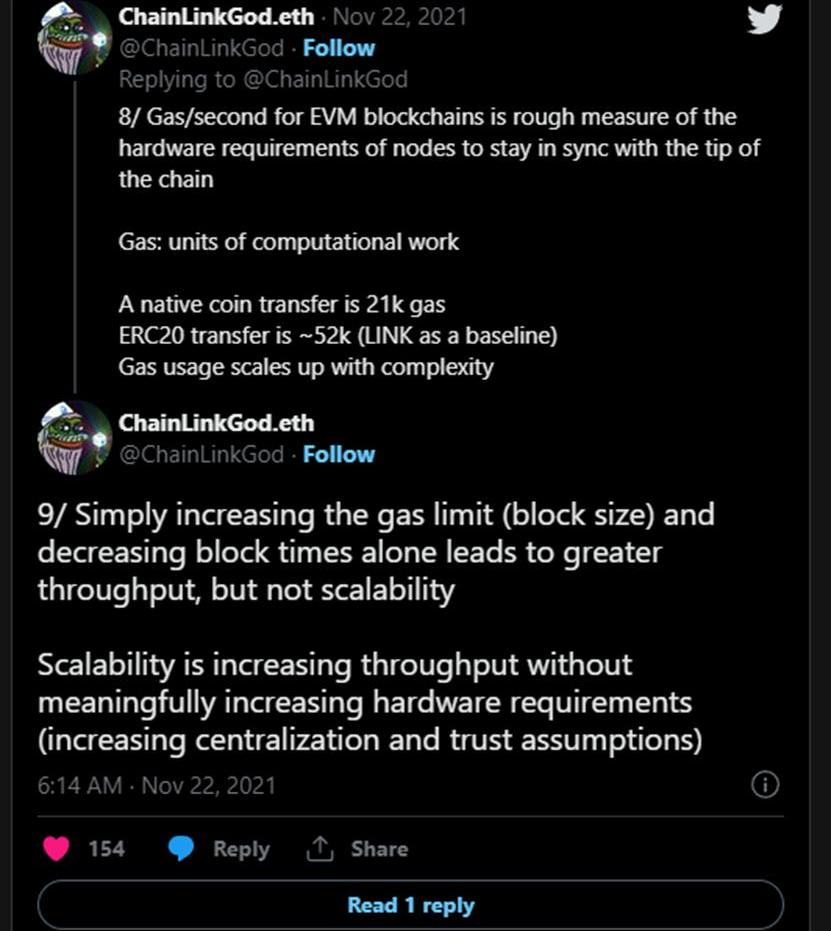Click the 154 likes count
The height and width of the screenshot is (931, 831).
(x=107, y=849)
